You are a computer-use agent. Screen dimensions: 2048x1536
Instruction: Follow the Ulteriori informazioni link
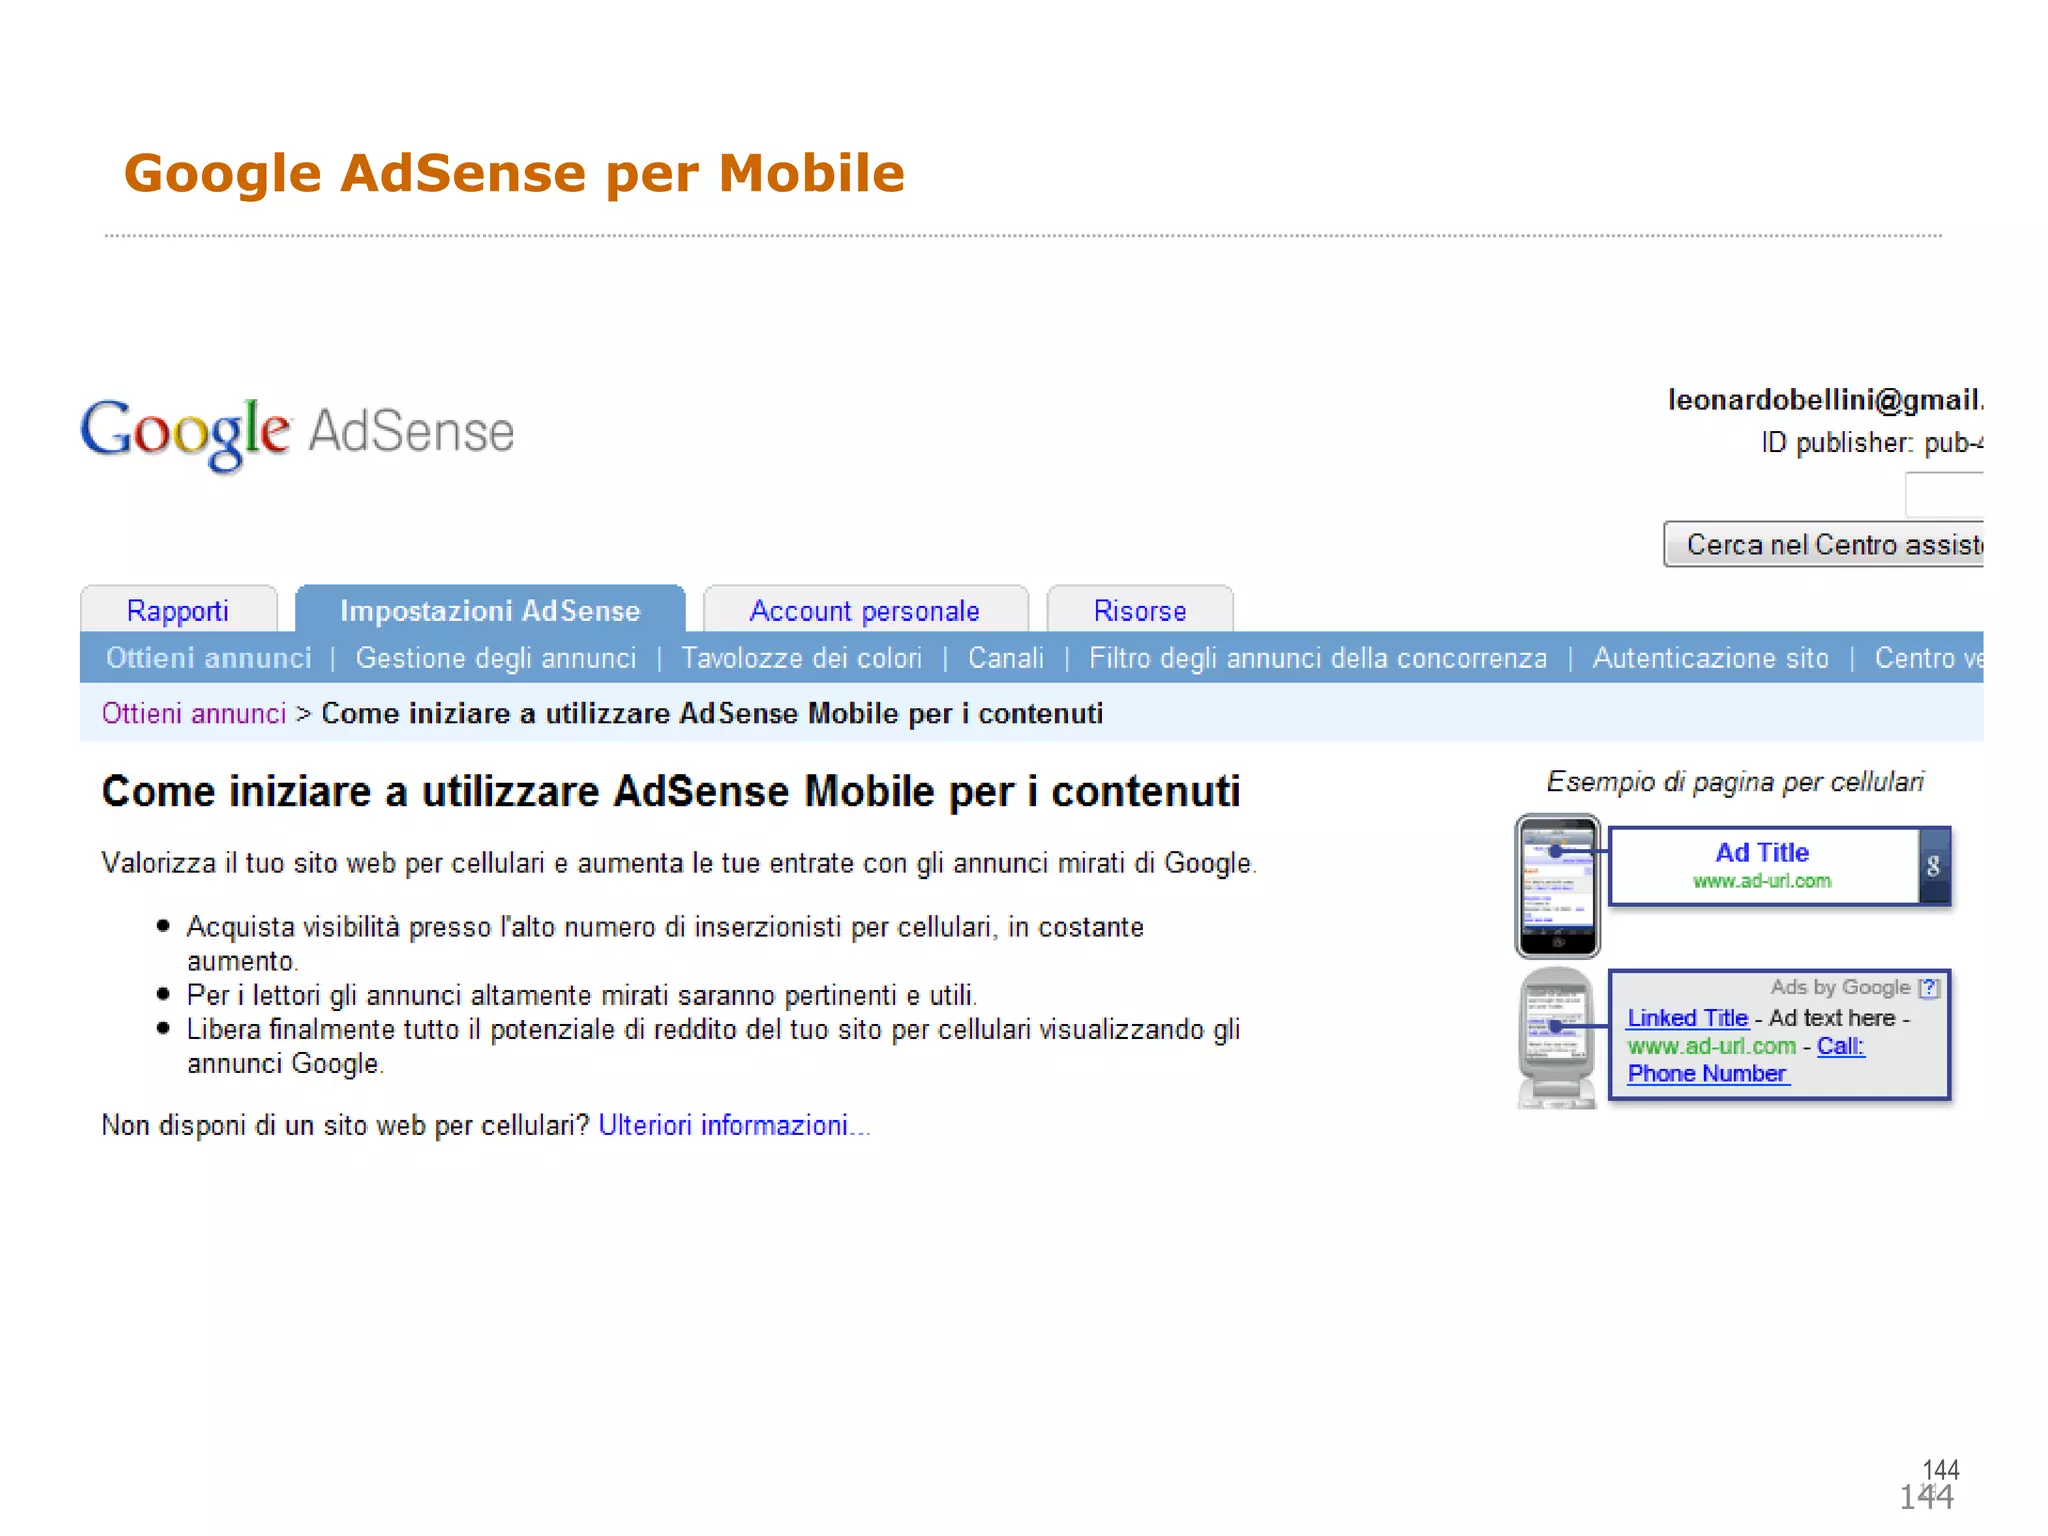[735, 1125]
